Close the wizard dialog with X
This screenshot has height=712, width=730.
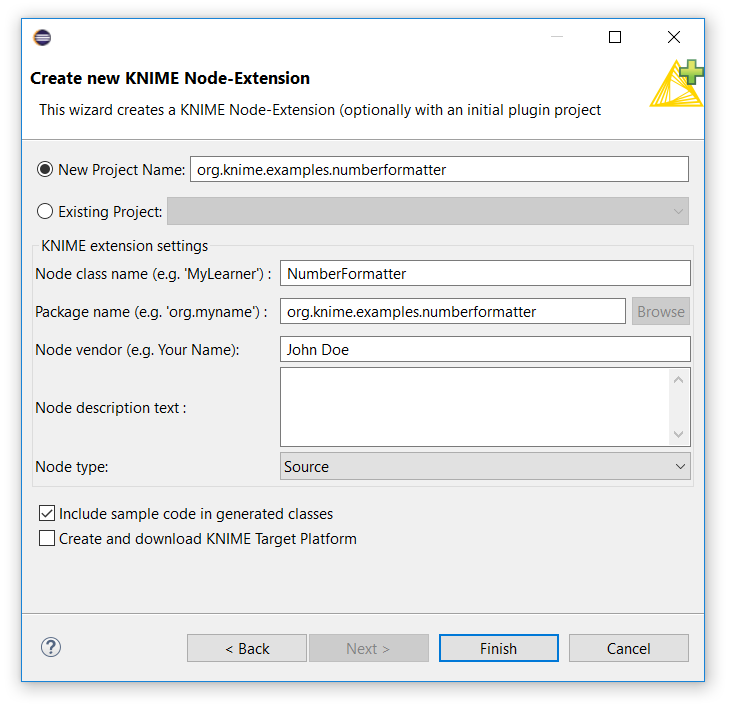[x=674, y=37]
